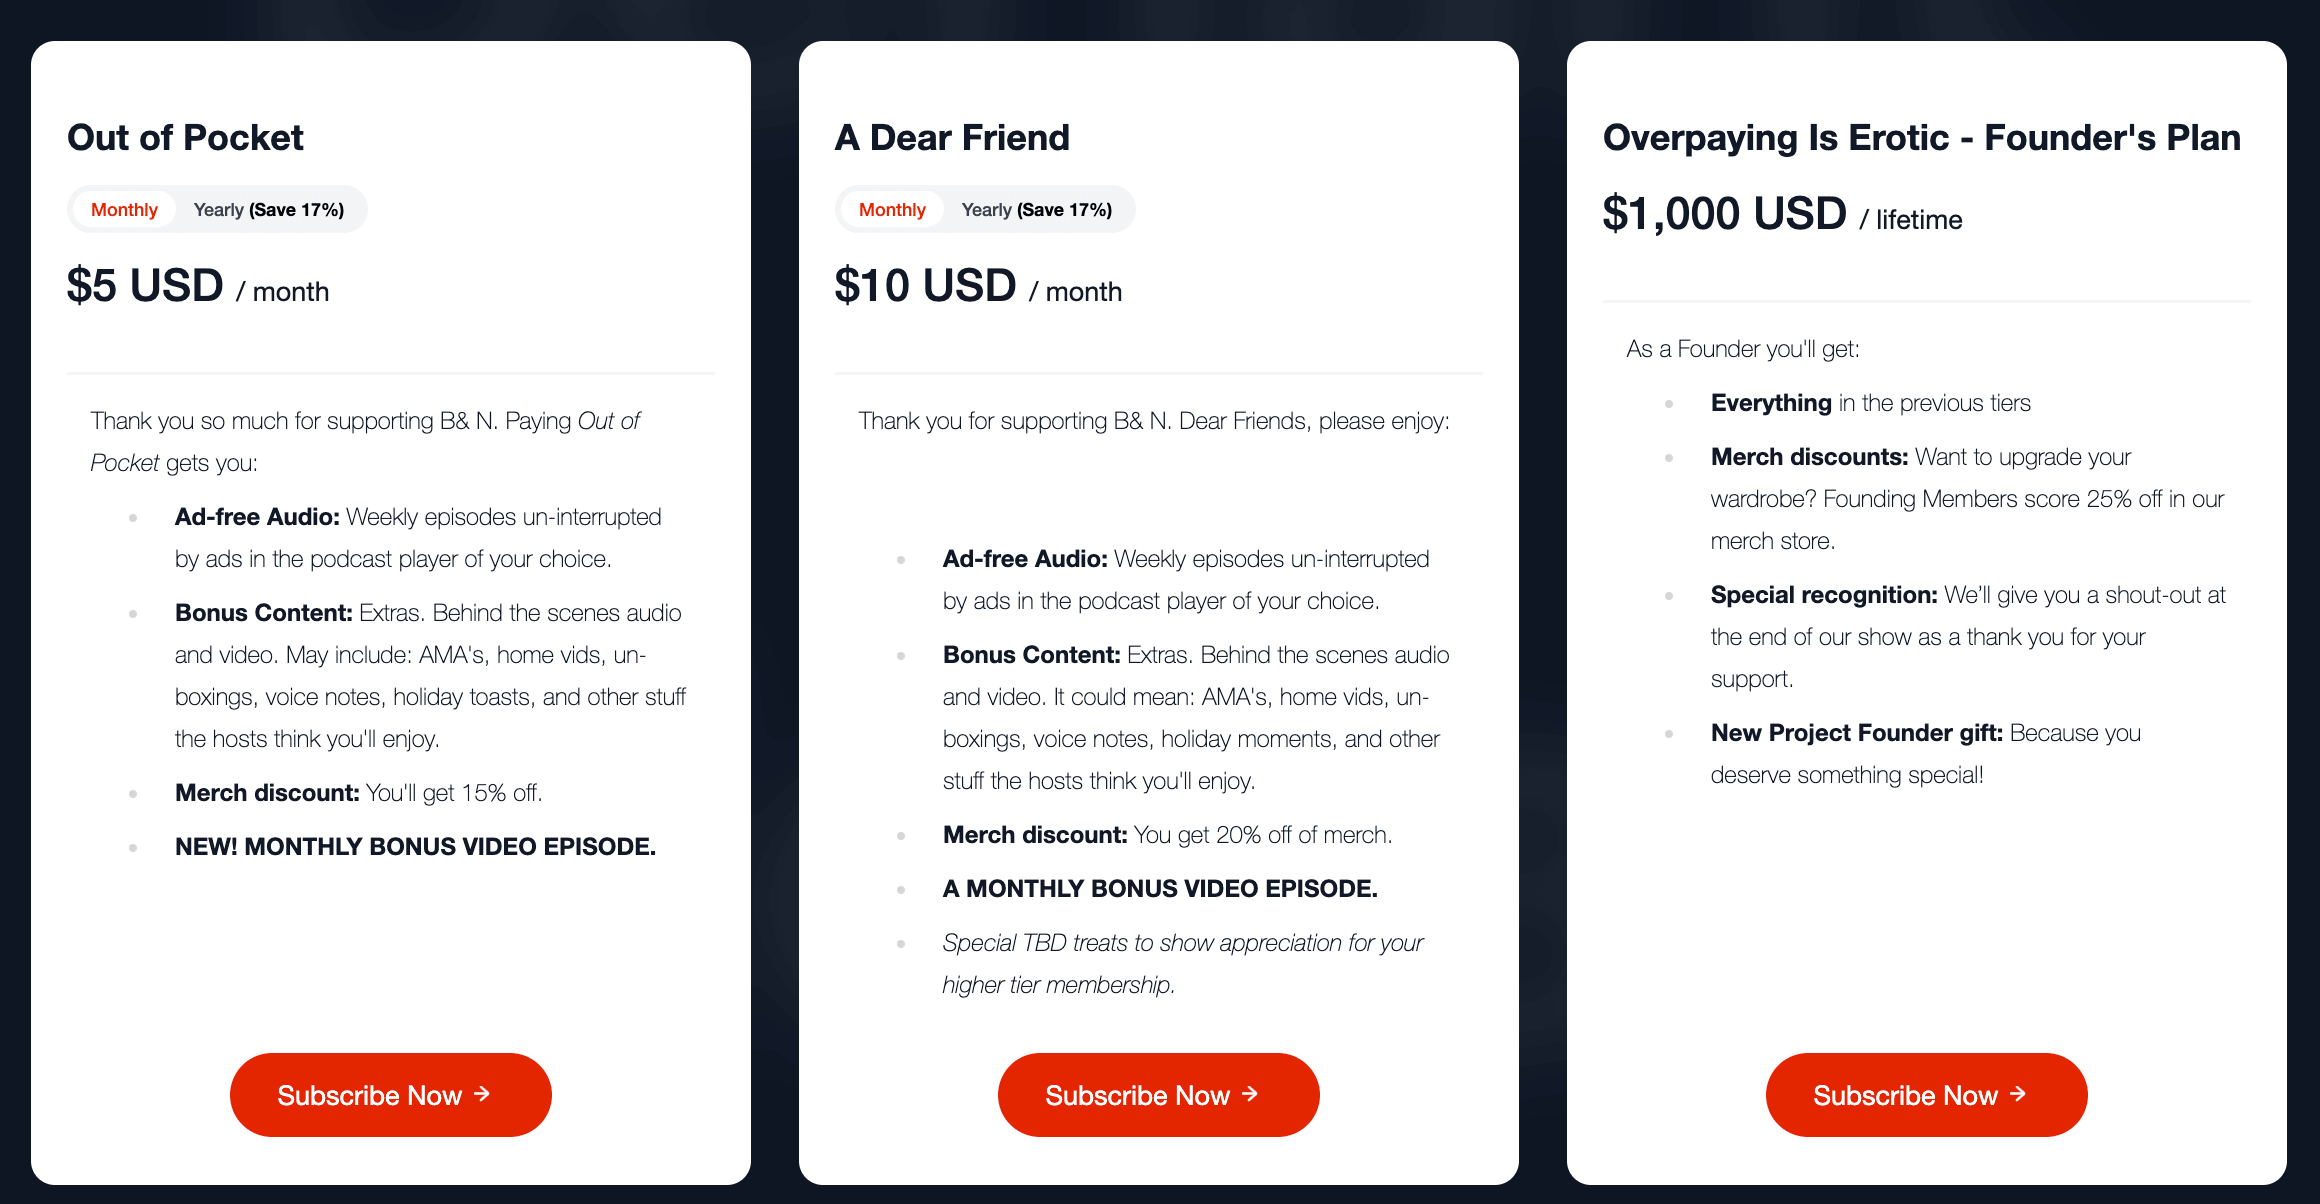Click the italic Special TBD treats line
Screen dimensions: 2320x1204
1182,943
